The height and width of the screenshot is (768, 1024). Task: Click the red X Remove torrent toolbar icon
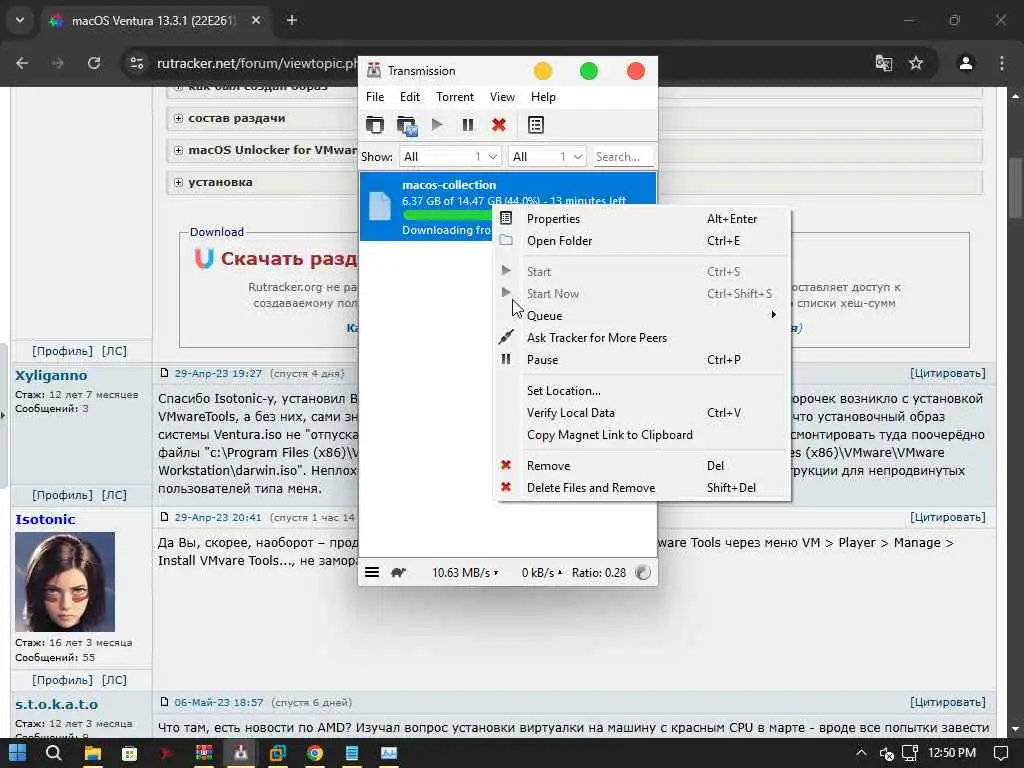point(499,124)
